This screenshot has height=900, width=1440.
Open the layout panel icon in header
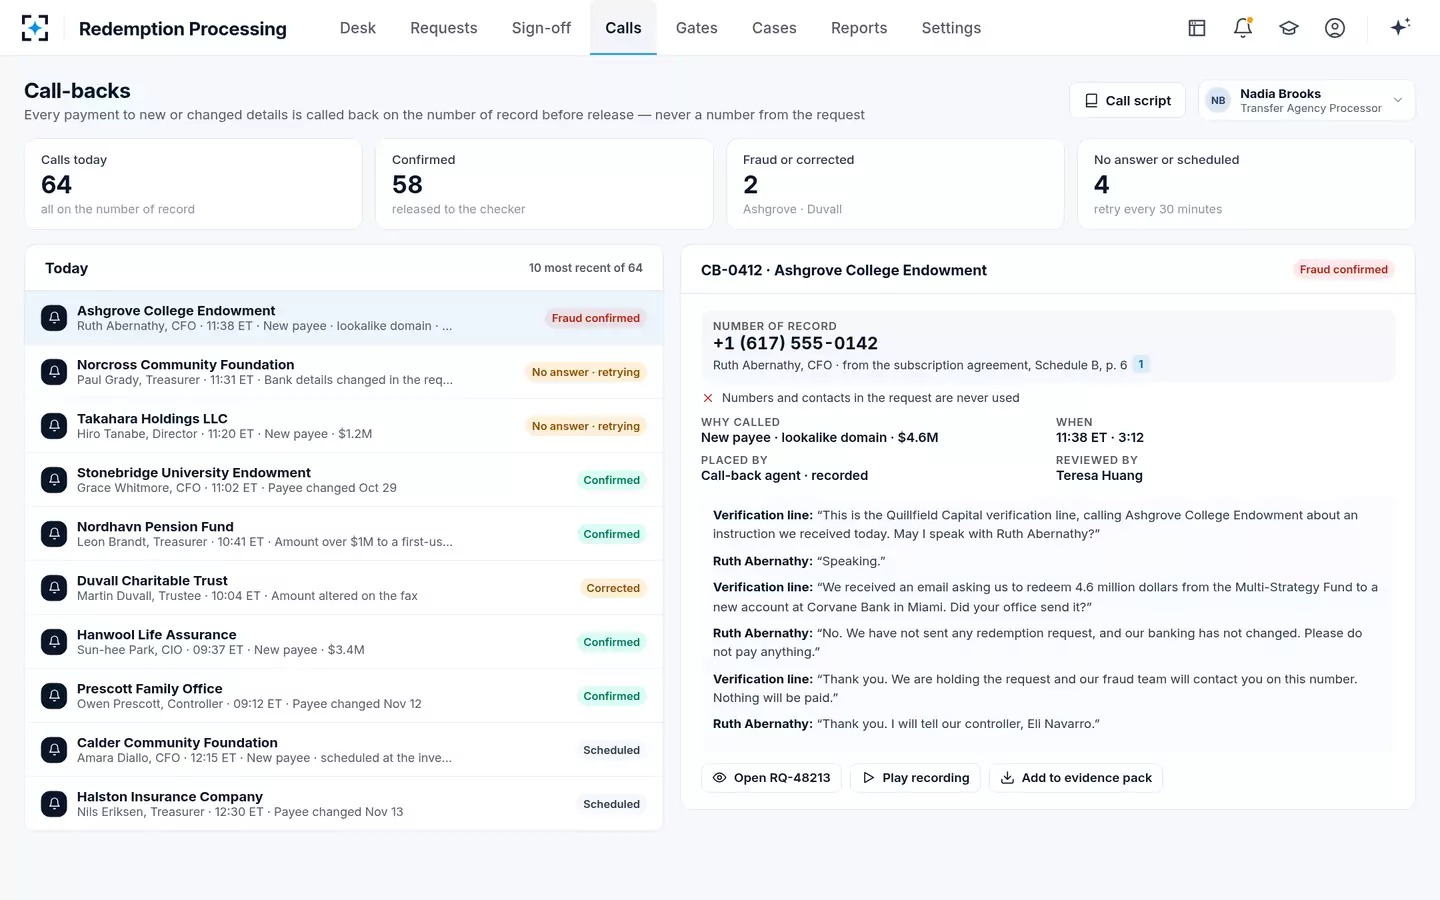[x=1197, y=28]
